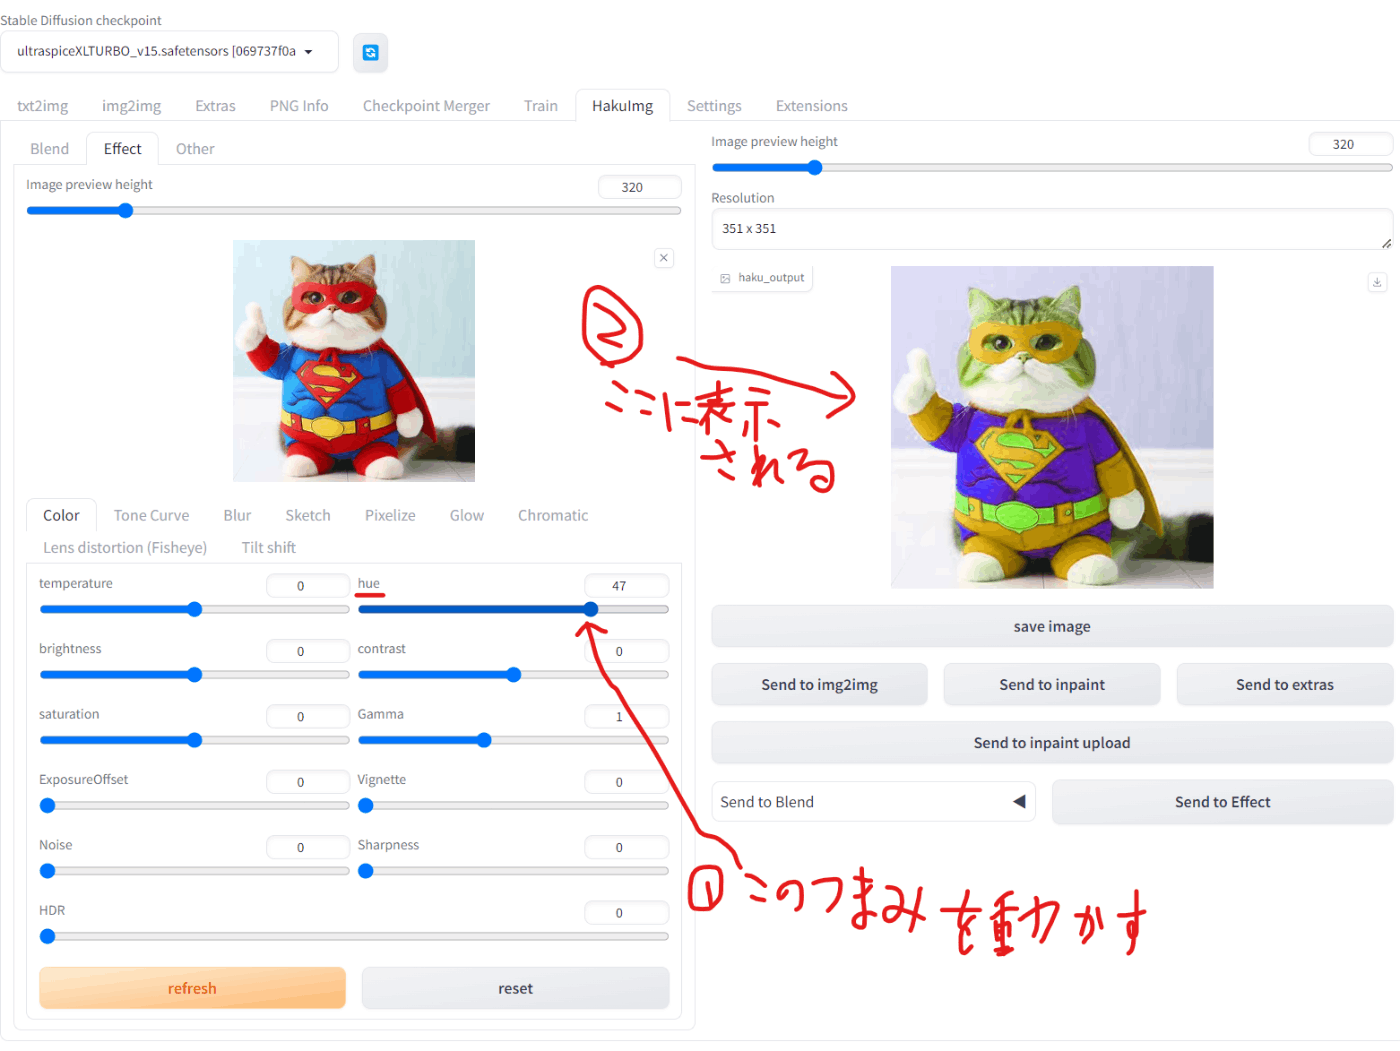Click the brightness slider handle
Viewport: 1400px width, 1051px height.
click(x=195, y=675)
